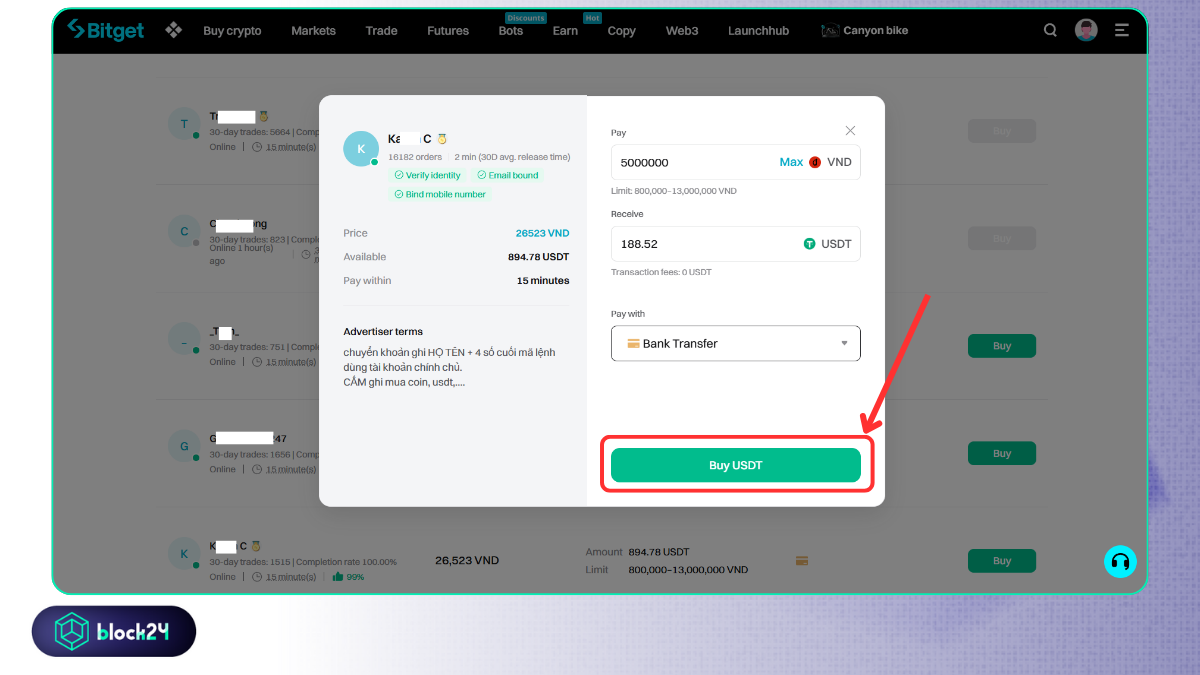Viewport: 1200px width, 675px height.
Task: Open the Earn menu item
Action: 565,31
